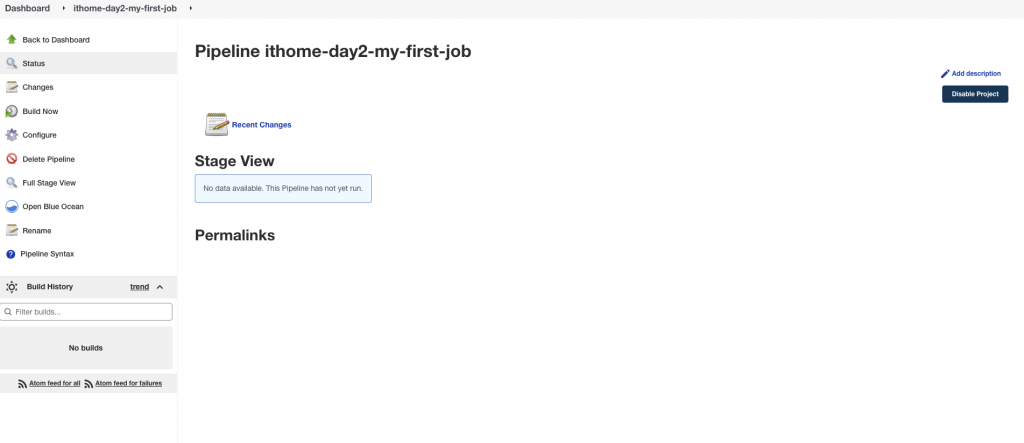The image size is (1024, 443).
Task: Click the red Delete Pipeline icon
Action: tap(11, 159)
